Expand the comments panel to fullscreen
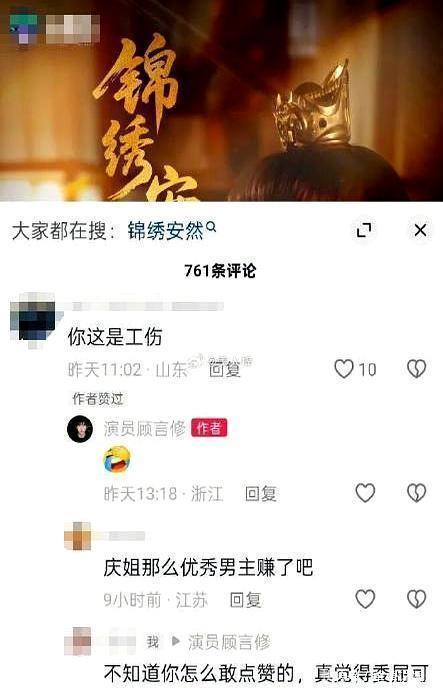Viewport: 443px width, 688px height. (x=364, y=230)
